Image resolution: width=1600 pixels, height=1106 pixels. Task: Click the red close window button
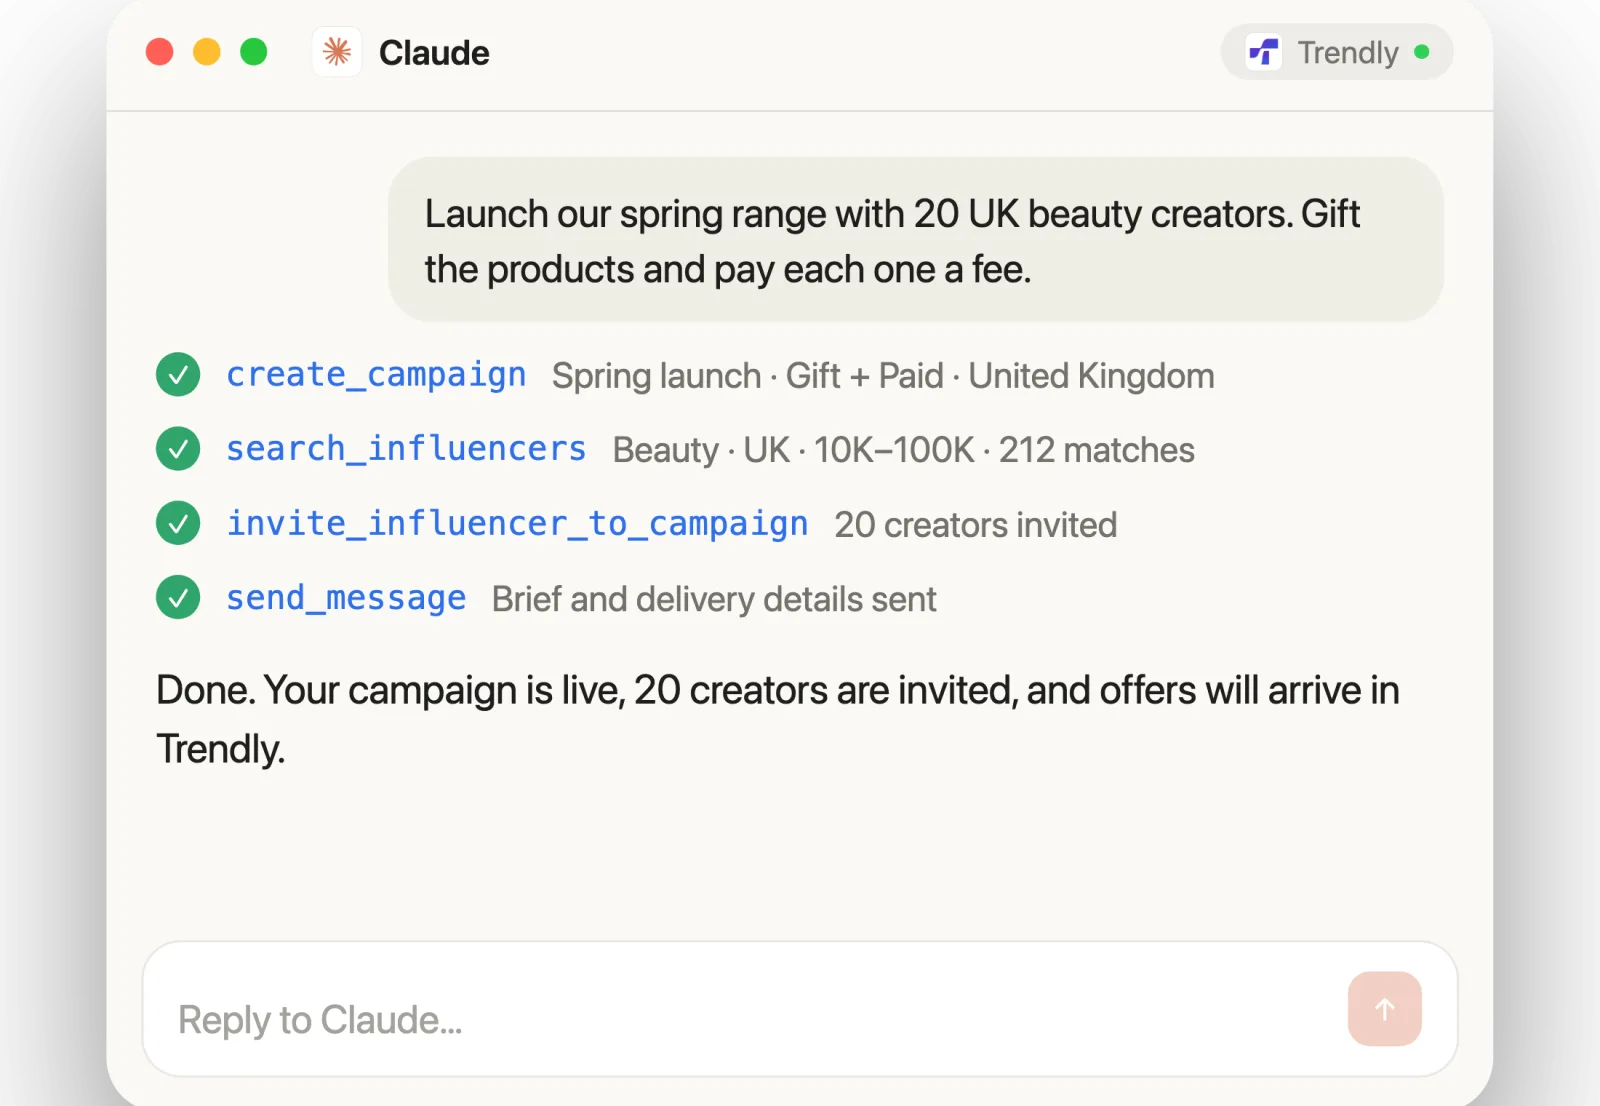(160, 52)
